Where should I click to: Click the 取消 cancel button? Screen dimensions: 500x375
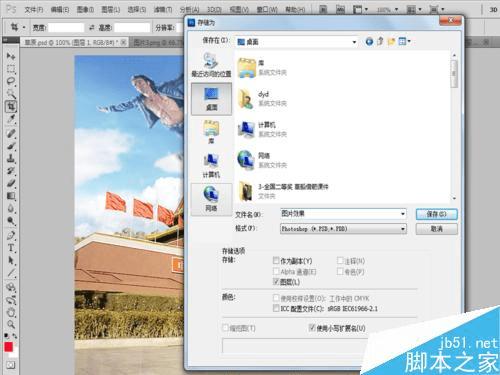[x=436, y=229]
